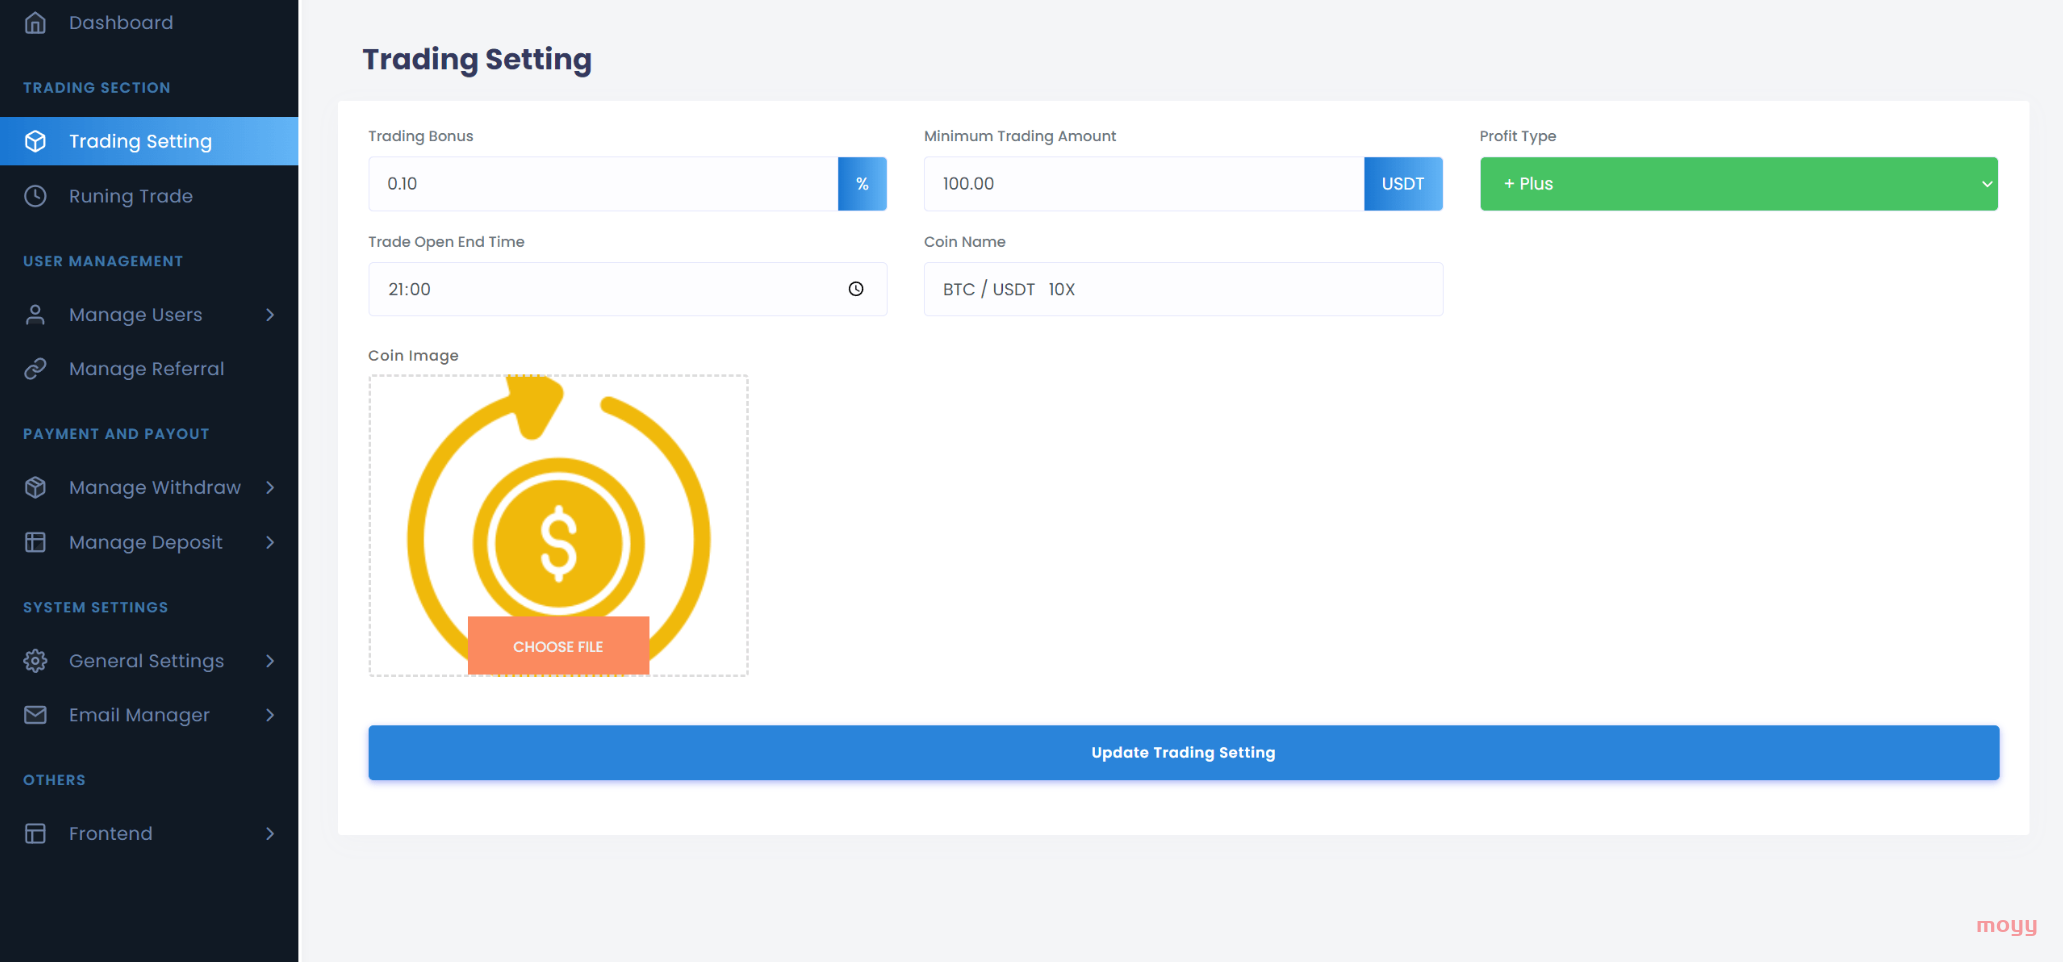Viewport: 2063px width, 962px height.
Task: Click the Manage Withdraw box icon
Action: click(x=35, y=487)
